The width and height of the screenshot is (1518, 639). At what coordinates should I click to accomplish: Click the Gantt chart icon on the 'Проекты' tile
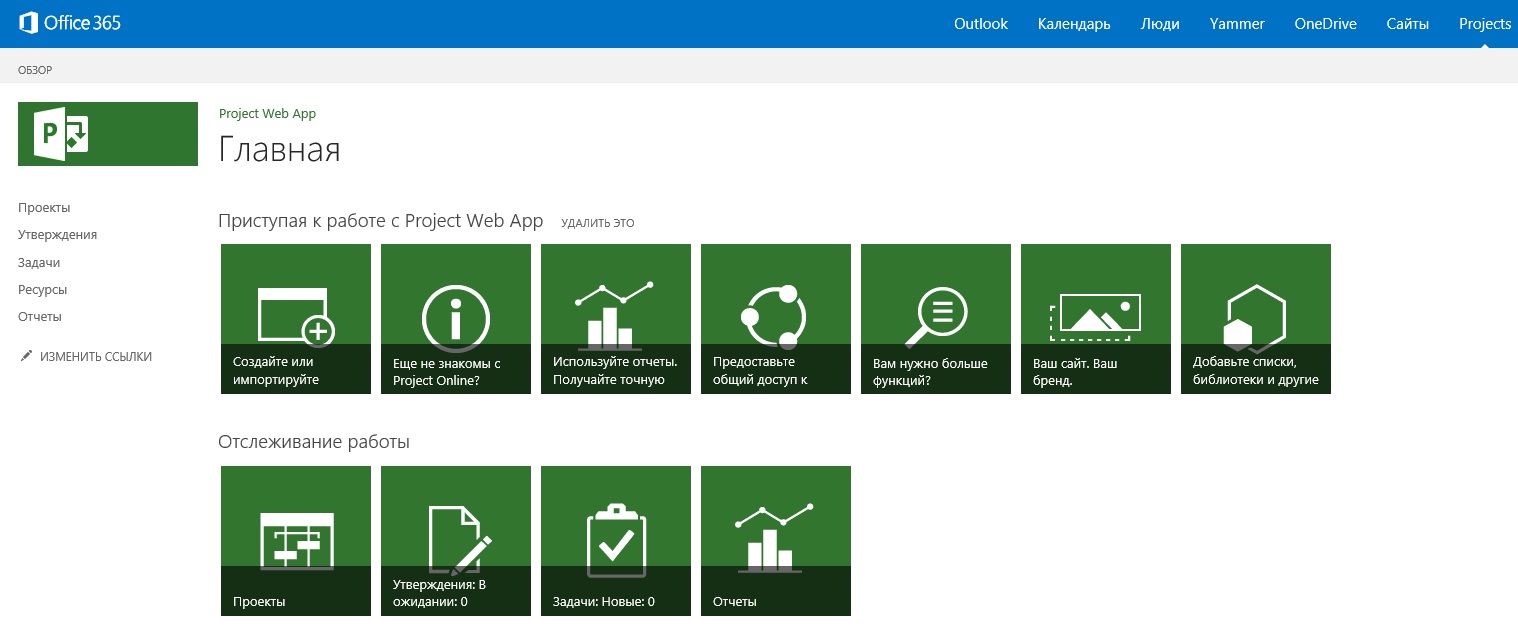pyautogui.click(x=296, y=540)
